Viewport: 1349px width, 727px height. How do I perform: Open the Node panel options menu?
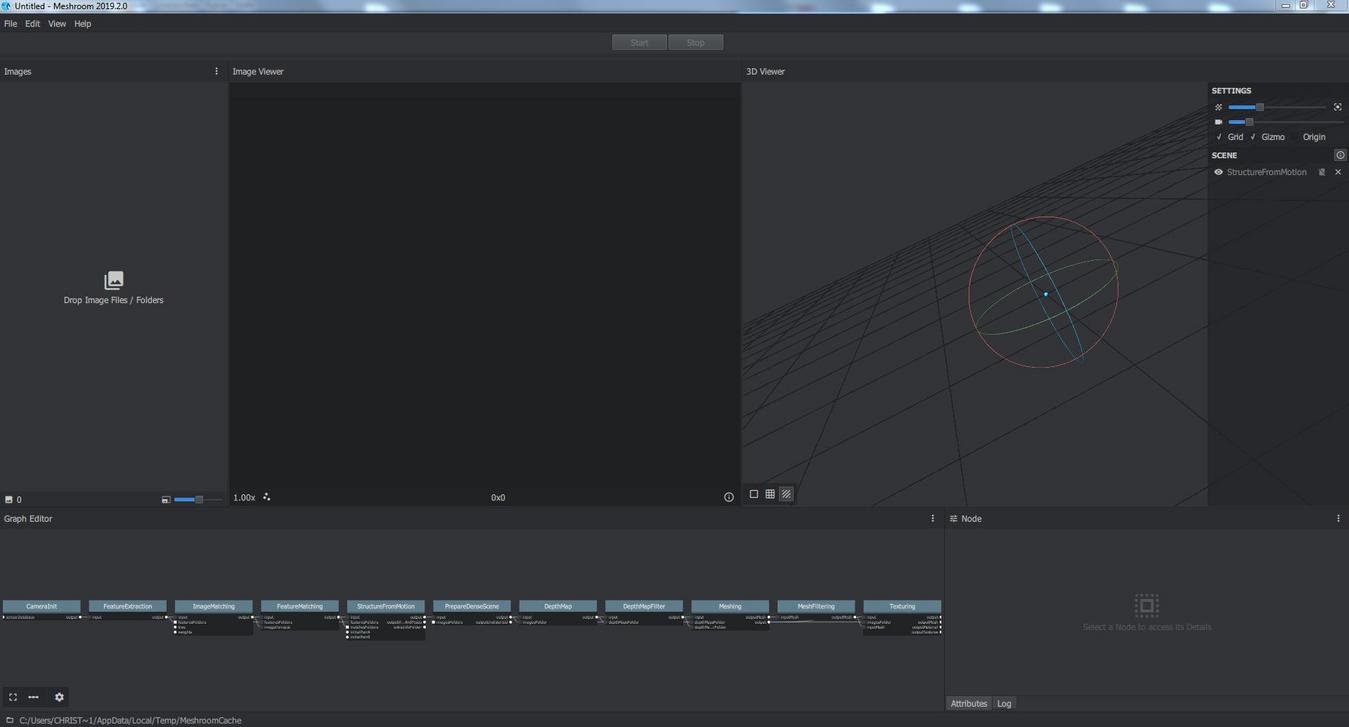(1338, 518)
